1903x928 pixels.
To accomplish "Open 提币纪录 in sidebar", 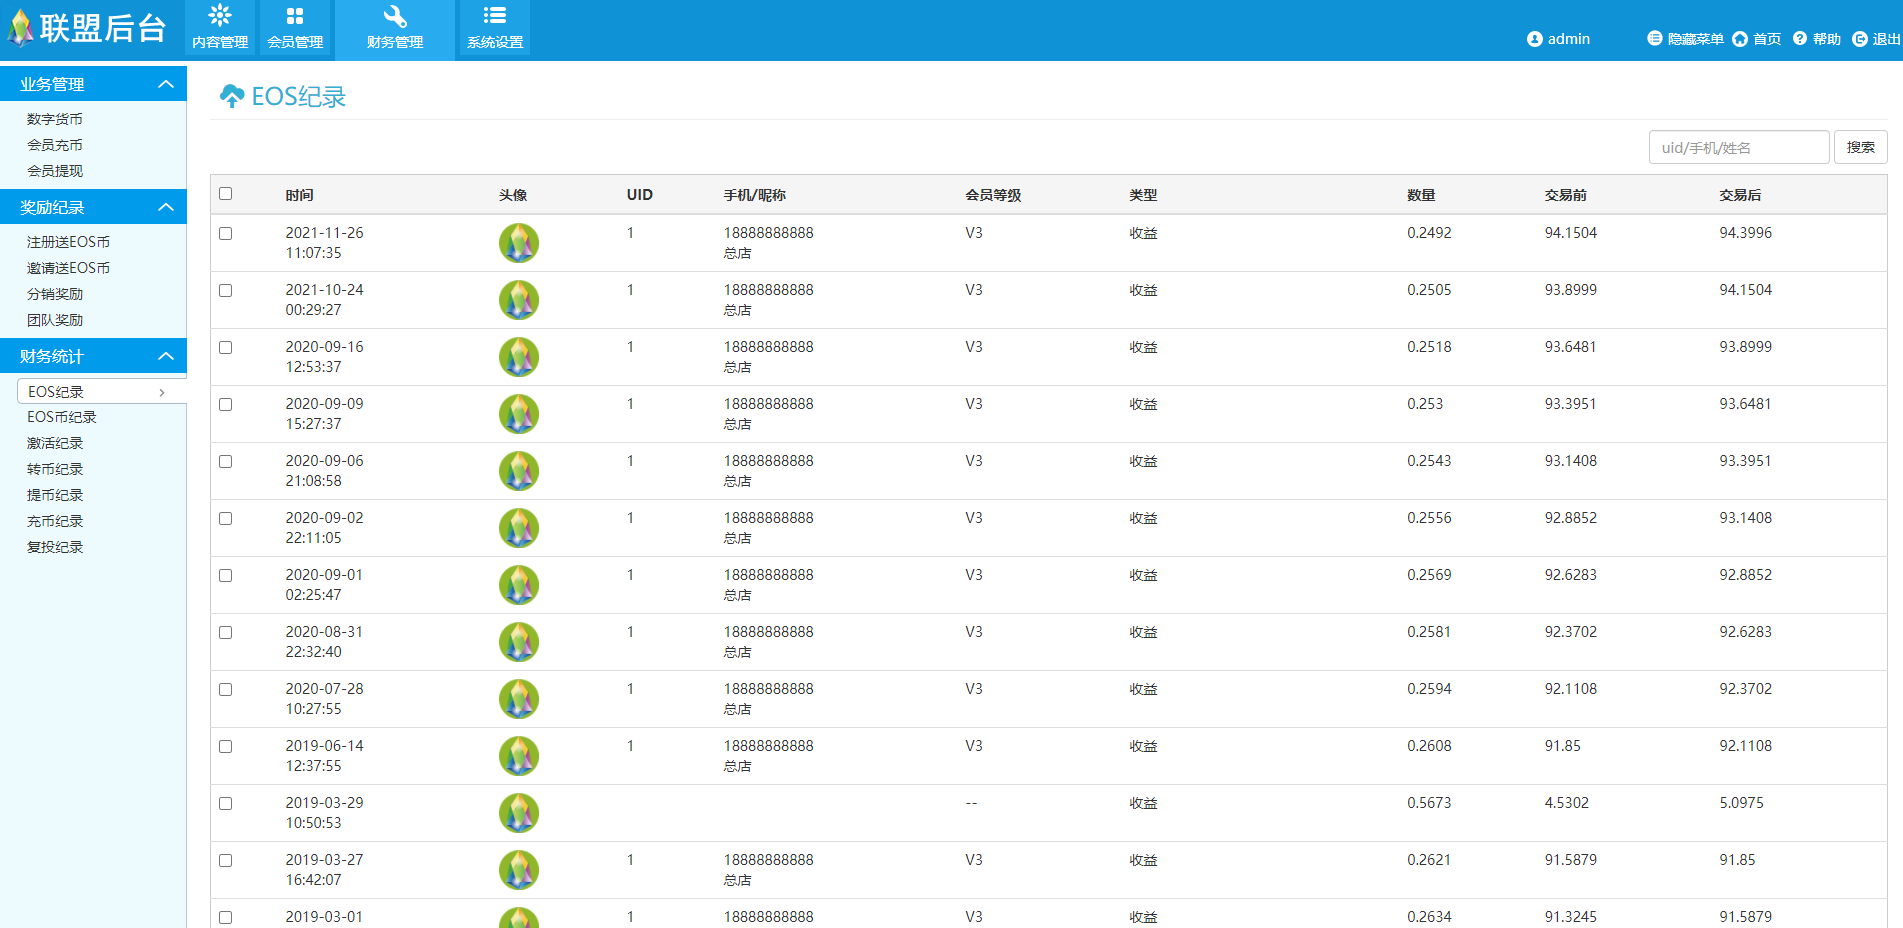I will pos(55,495).
